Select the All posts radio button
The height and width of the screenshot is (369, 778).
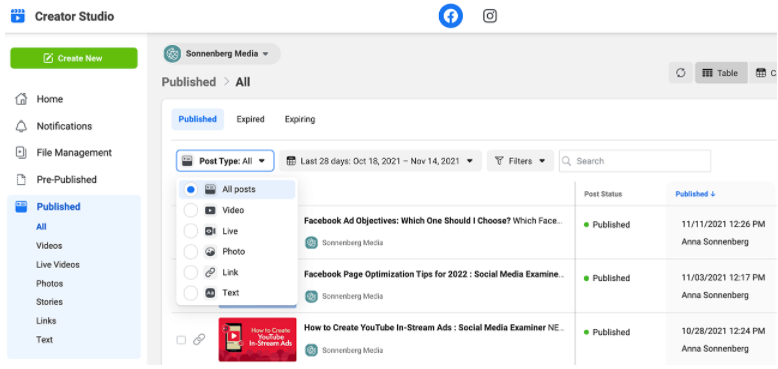pyautogui.click(x=191, y=189)
